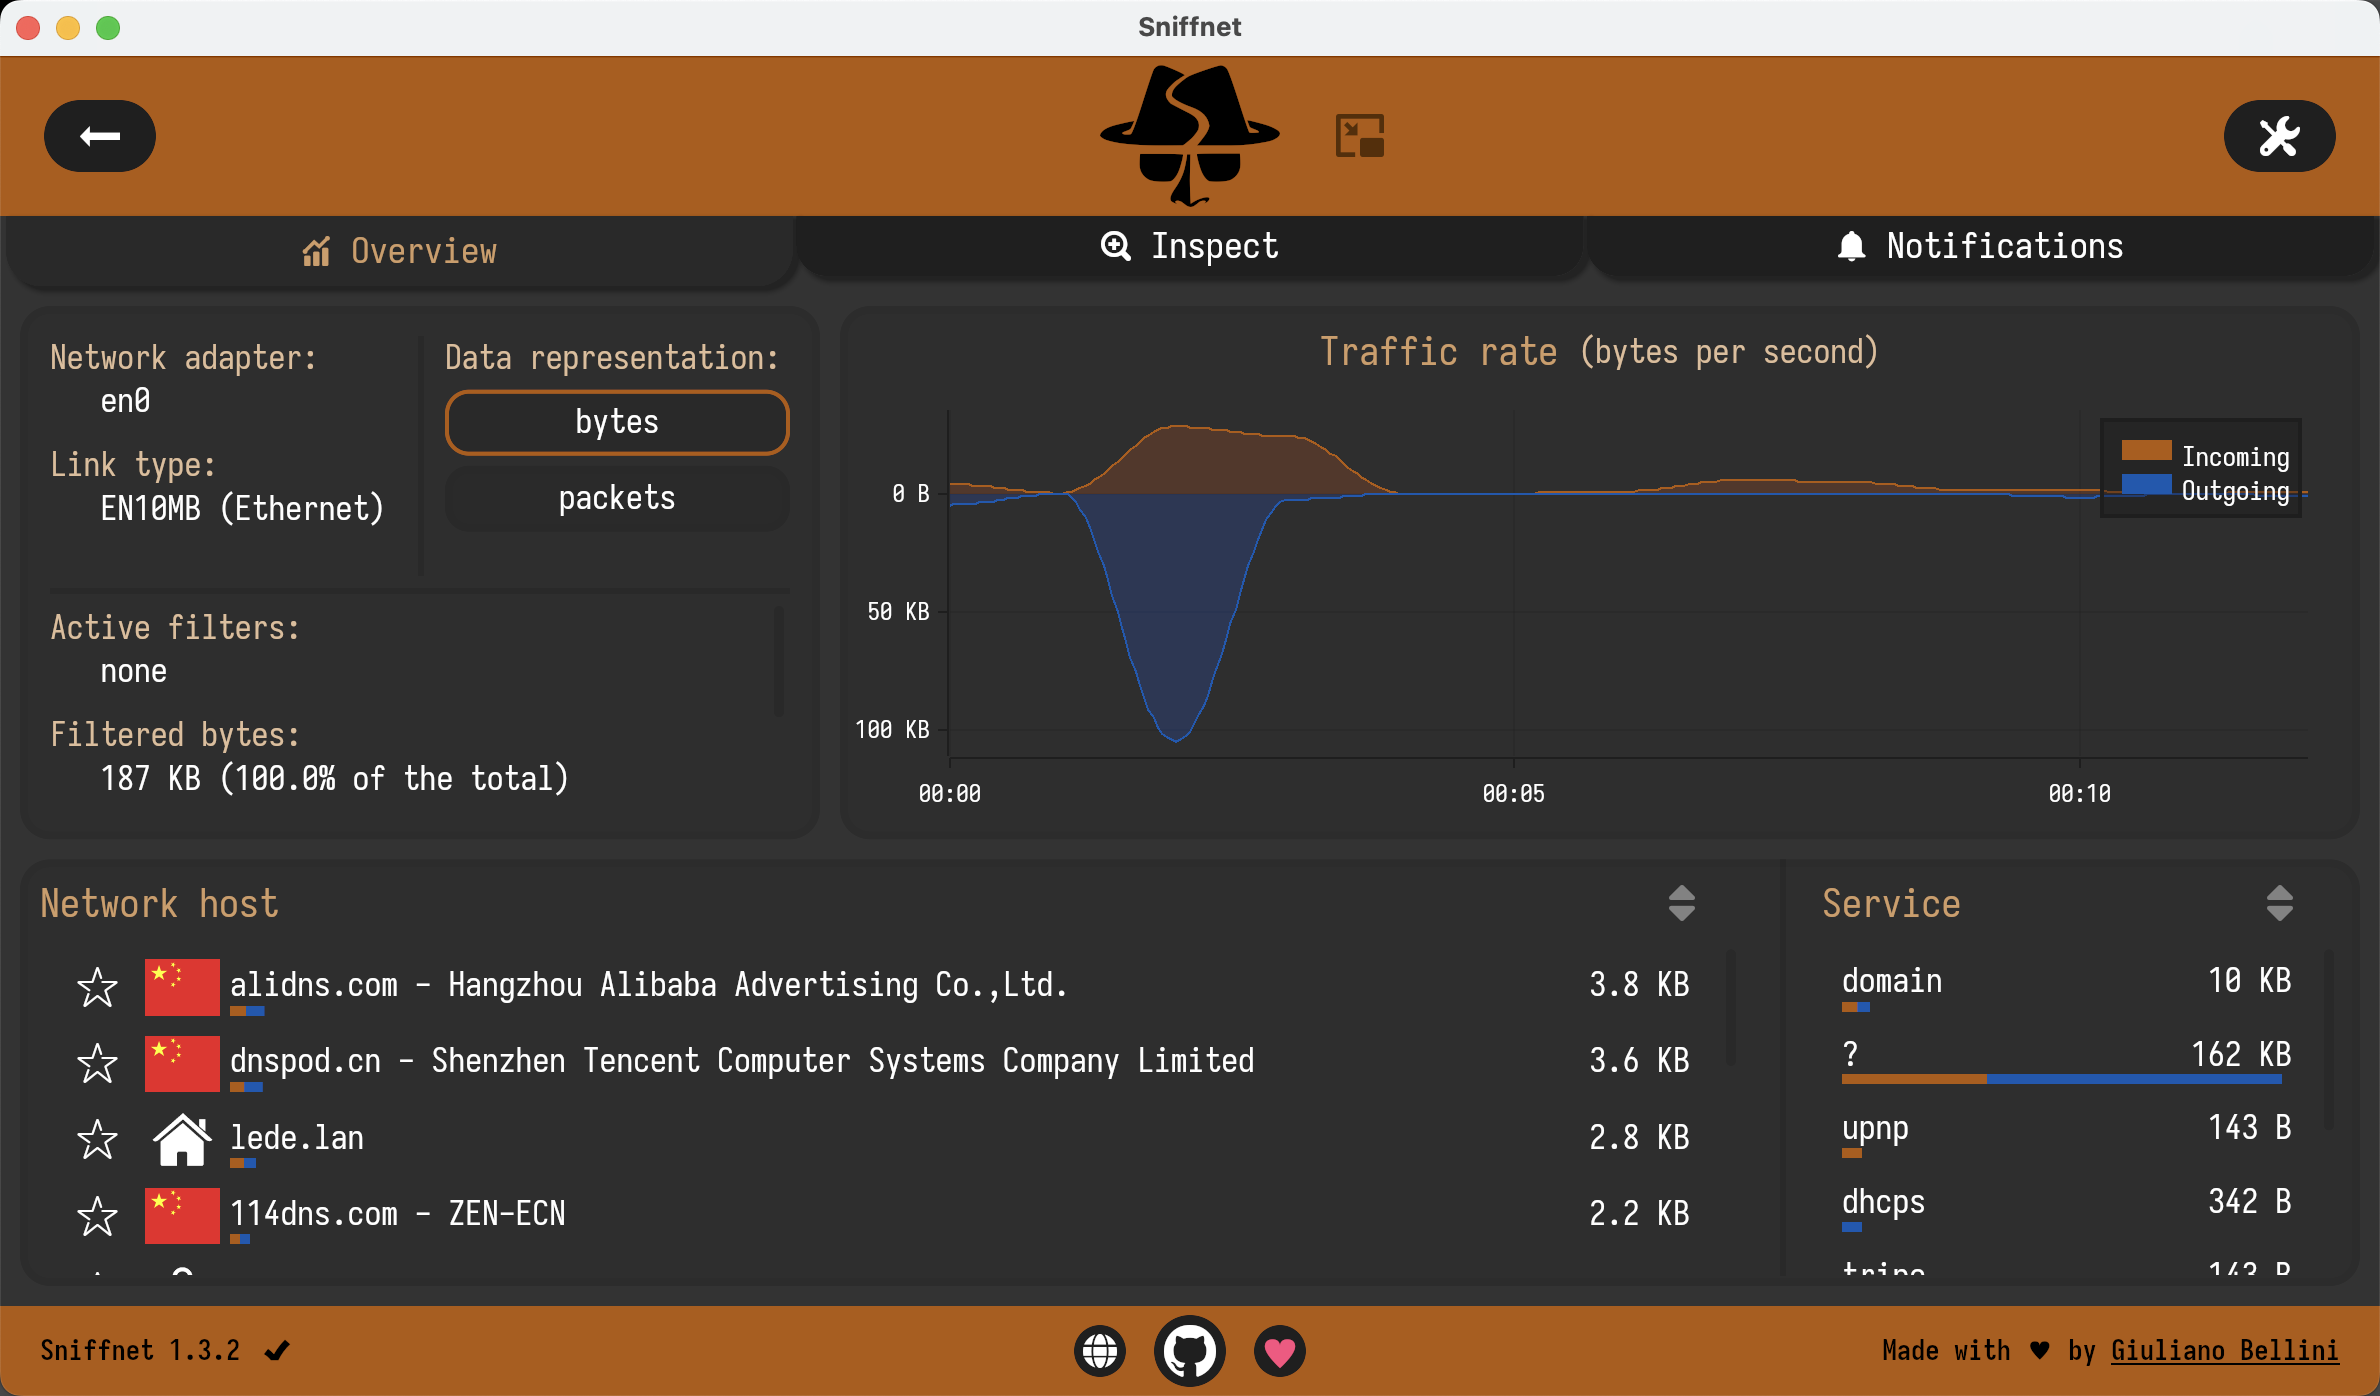2380x1396 pixels.
Task: Click the Sniffnet logo
Action: (x=1189, y=135)
